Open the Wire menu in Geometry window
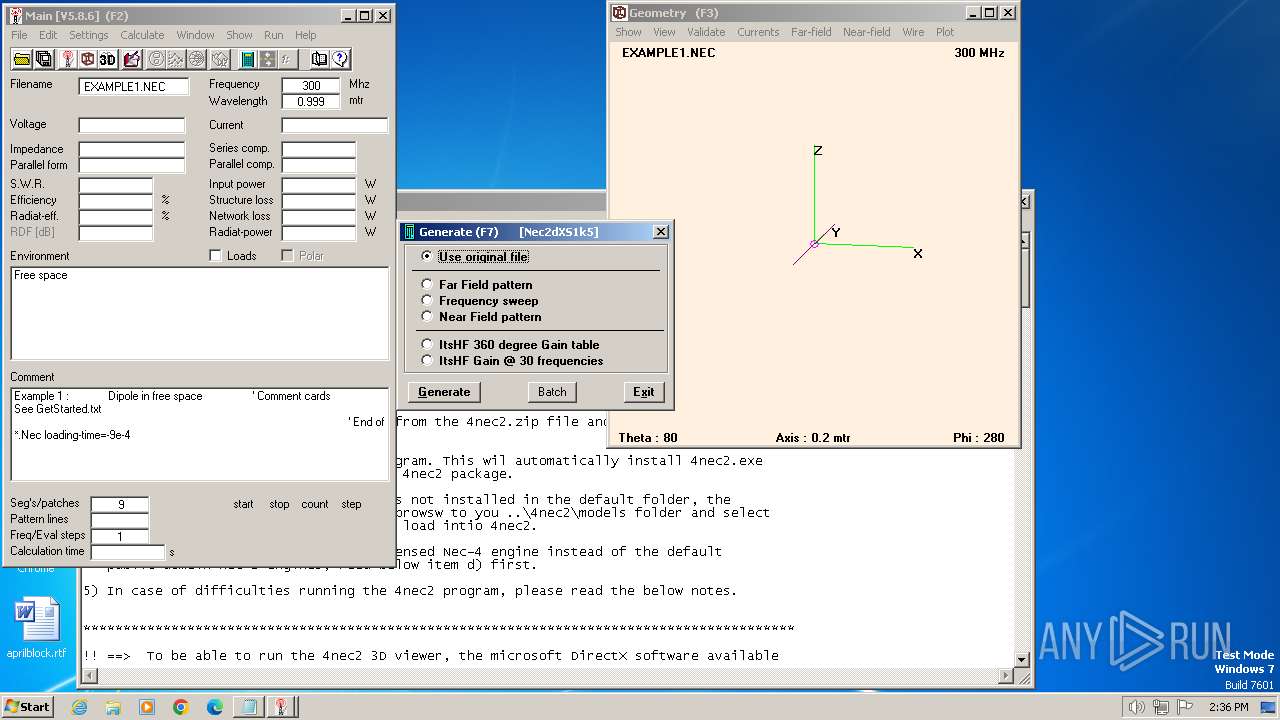The image size is (1280, 720). 913,32
